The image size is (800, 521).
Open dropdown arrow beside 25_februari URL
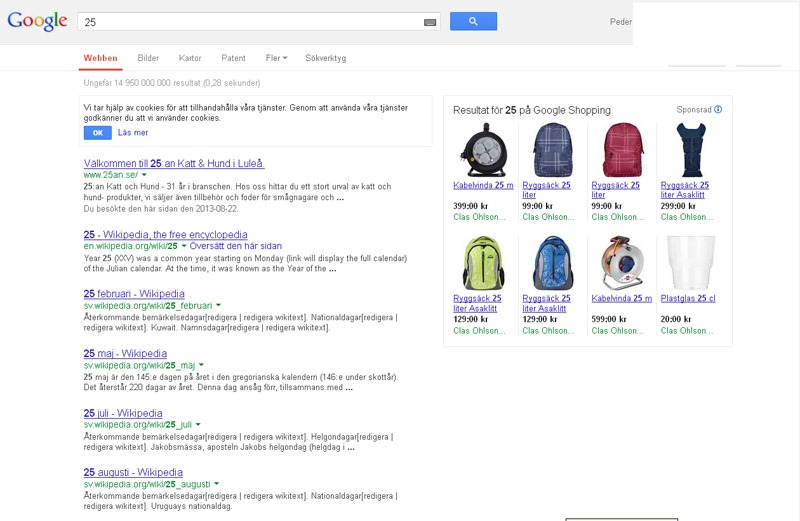pyautogui.click(x=219, y=304)
